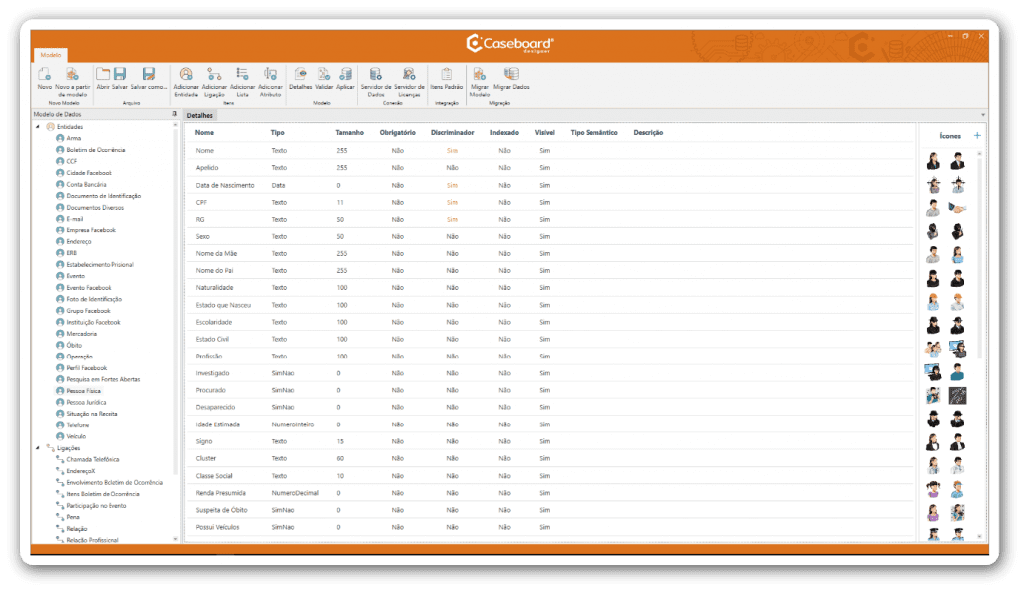The width and height of the screenshot is (1024, 591).
Task: Sort by the Tamanho column header
Action: 349,133
